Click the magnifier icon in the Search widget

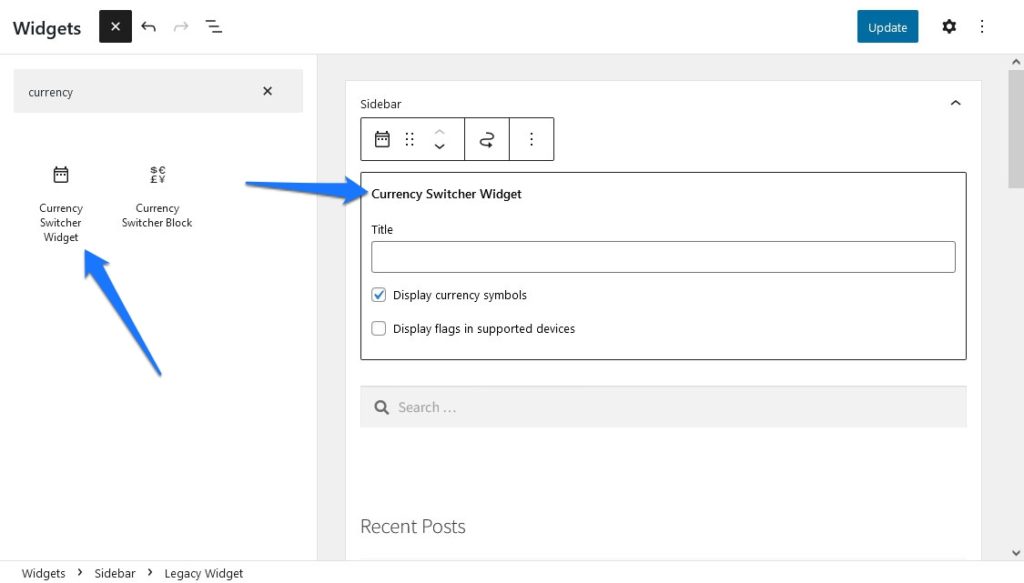coord(381,407)
